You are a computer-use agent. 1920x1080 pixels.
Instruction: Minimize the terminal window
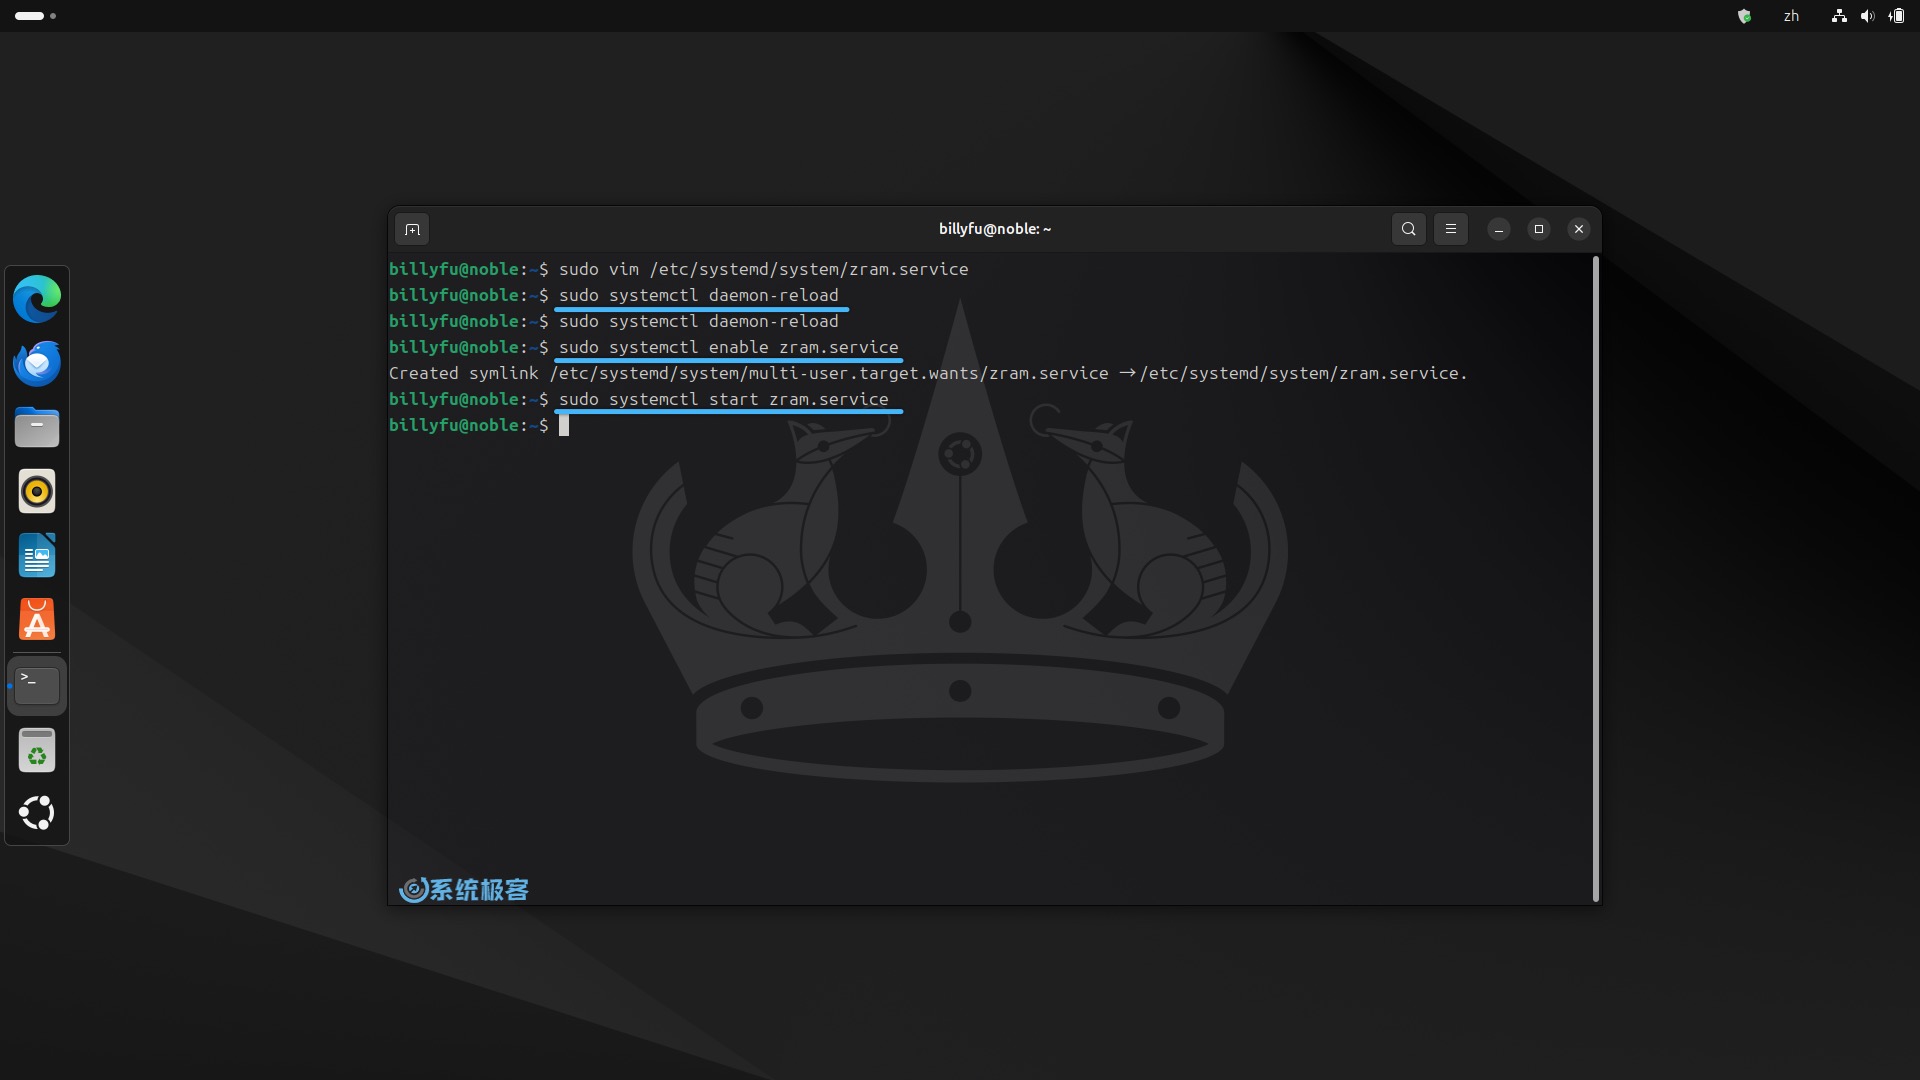tap(1499, 229)
